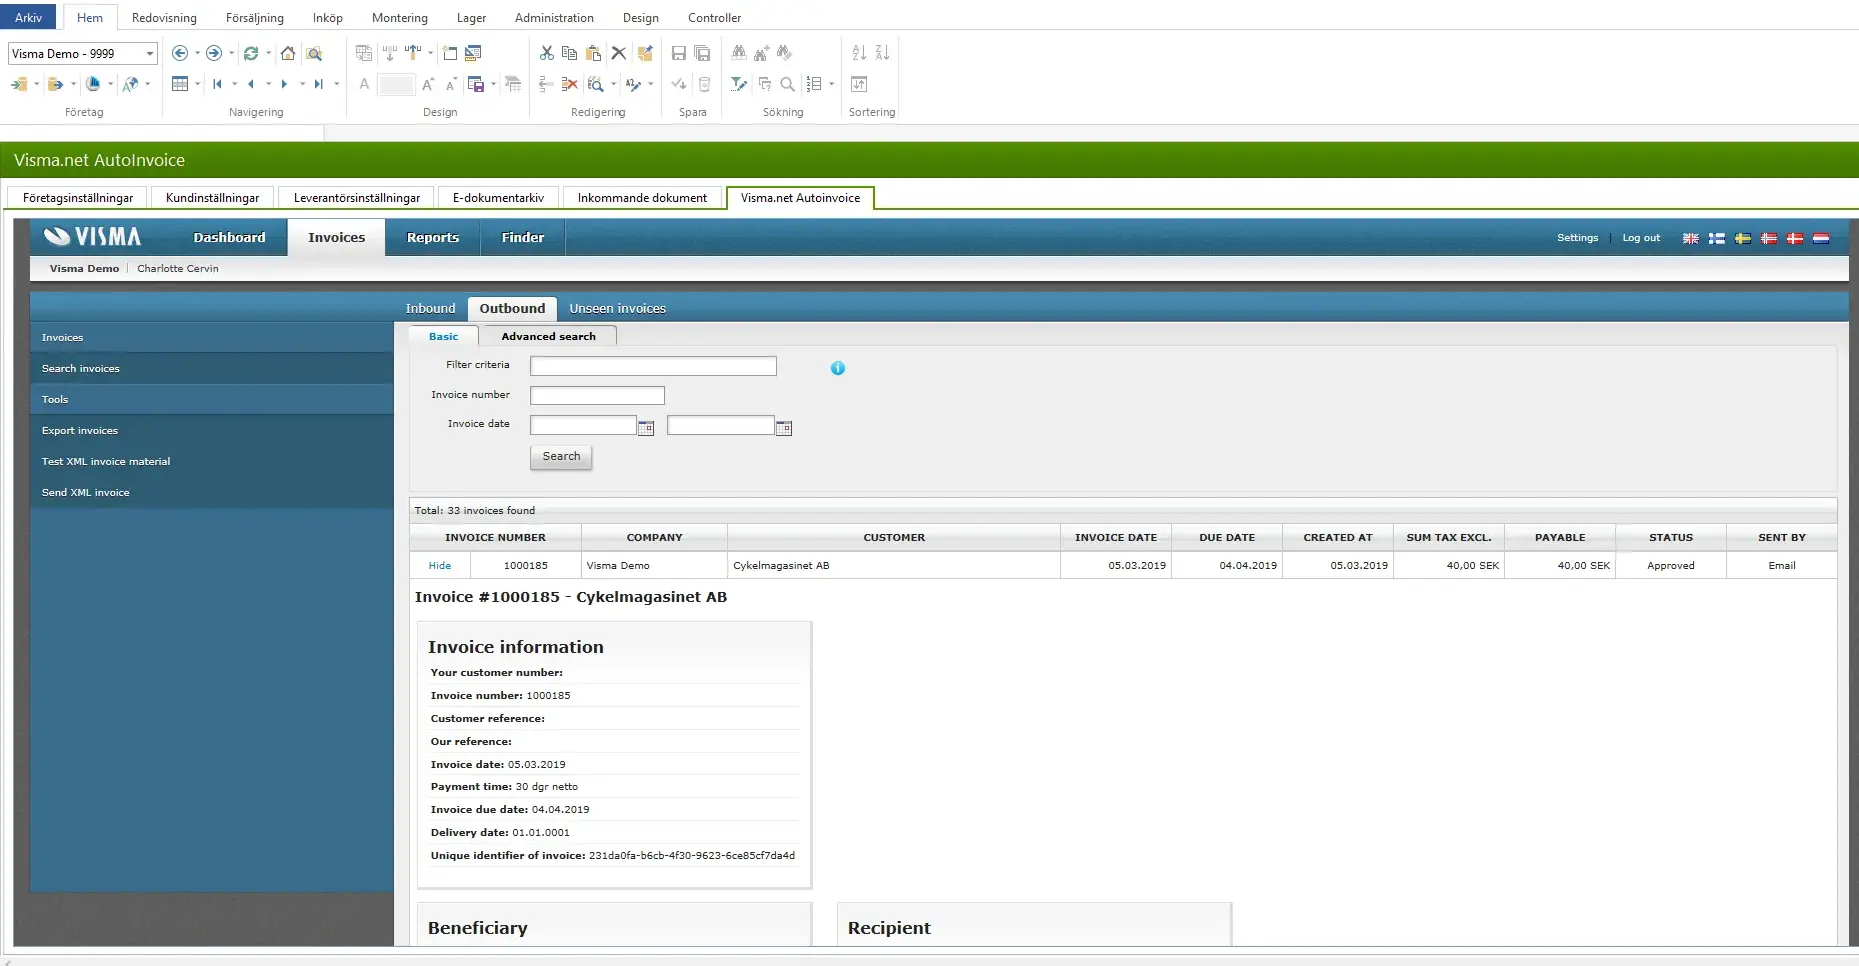
Task: Hide details for invoice 1000185
Action: tap(439, 565)
